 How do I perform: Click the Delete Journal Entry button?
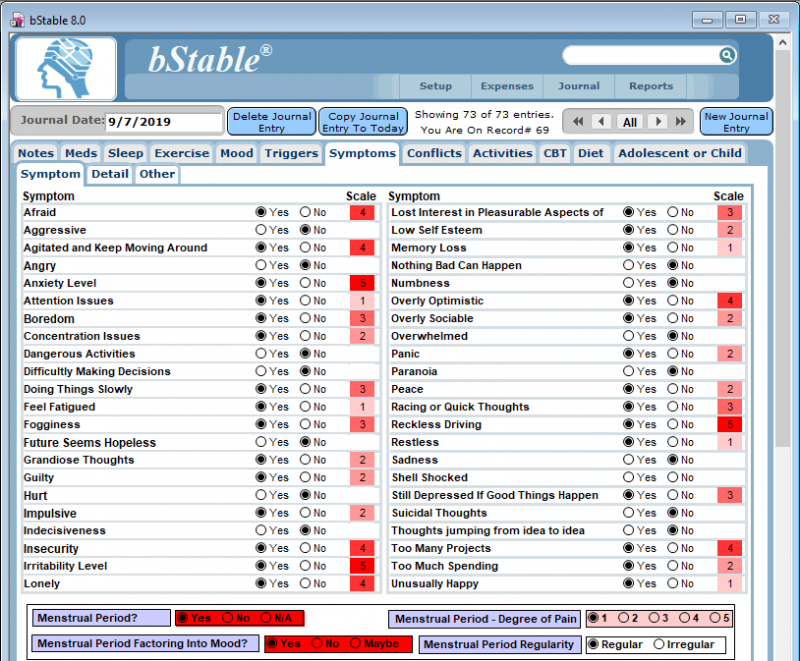click(270, 121)
